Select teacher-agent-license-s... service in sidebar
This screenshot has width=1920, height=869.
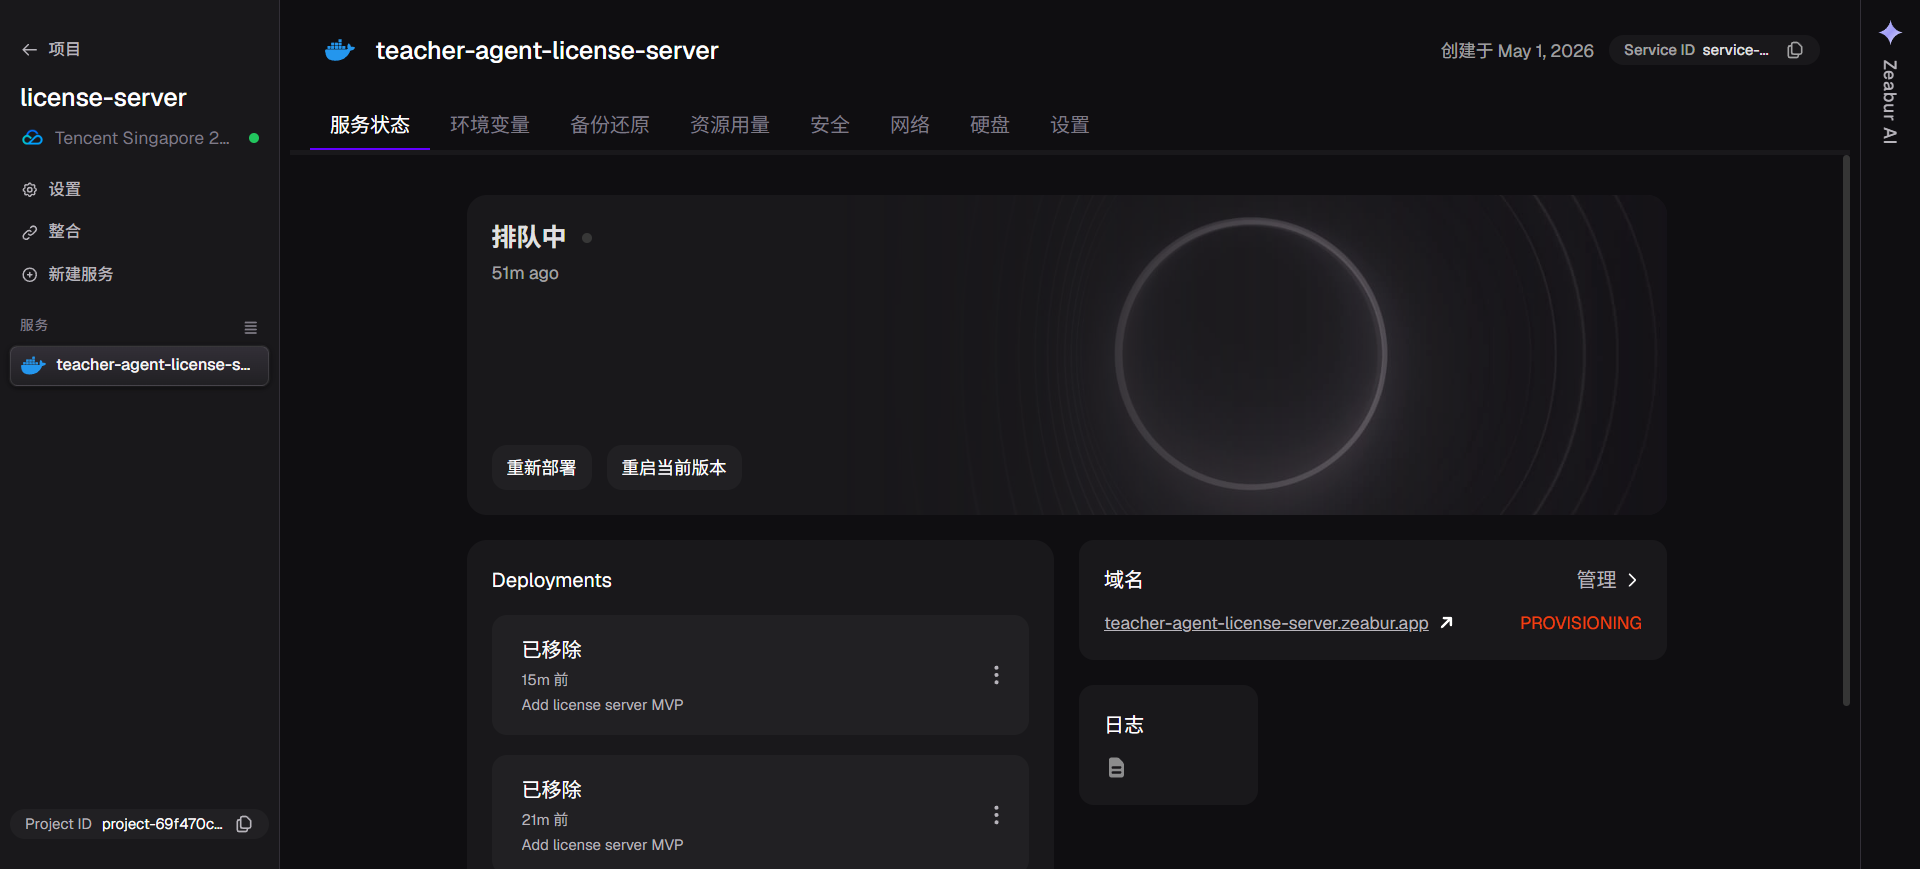tap(139, 366)
